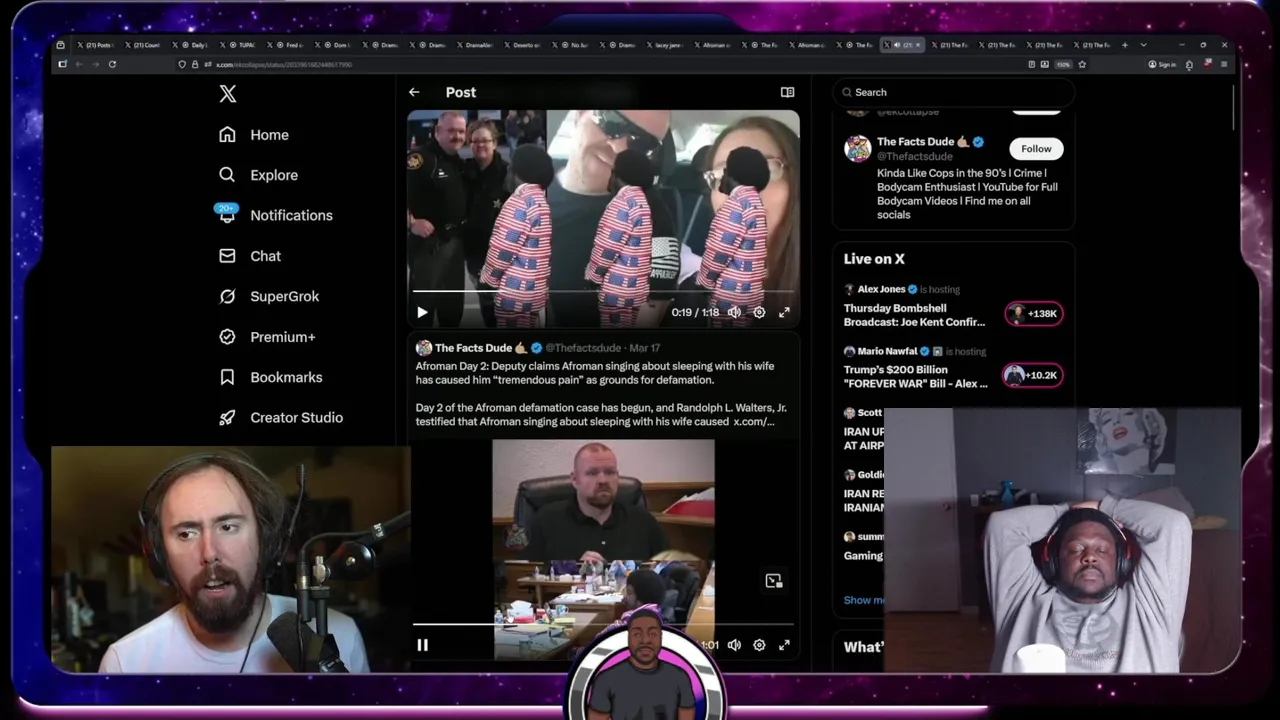
Task: Open the X logo home link
Action: click(x=228, y=94)
